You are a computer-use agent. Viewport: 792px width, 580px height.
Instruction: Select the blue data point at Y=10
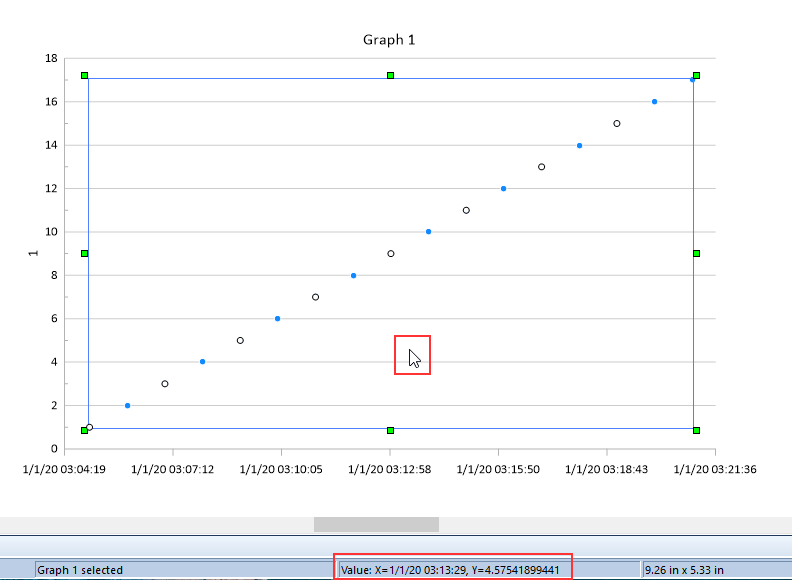(x=428, y=232)
